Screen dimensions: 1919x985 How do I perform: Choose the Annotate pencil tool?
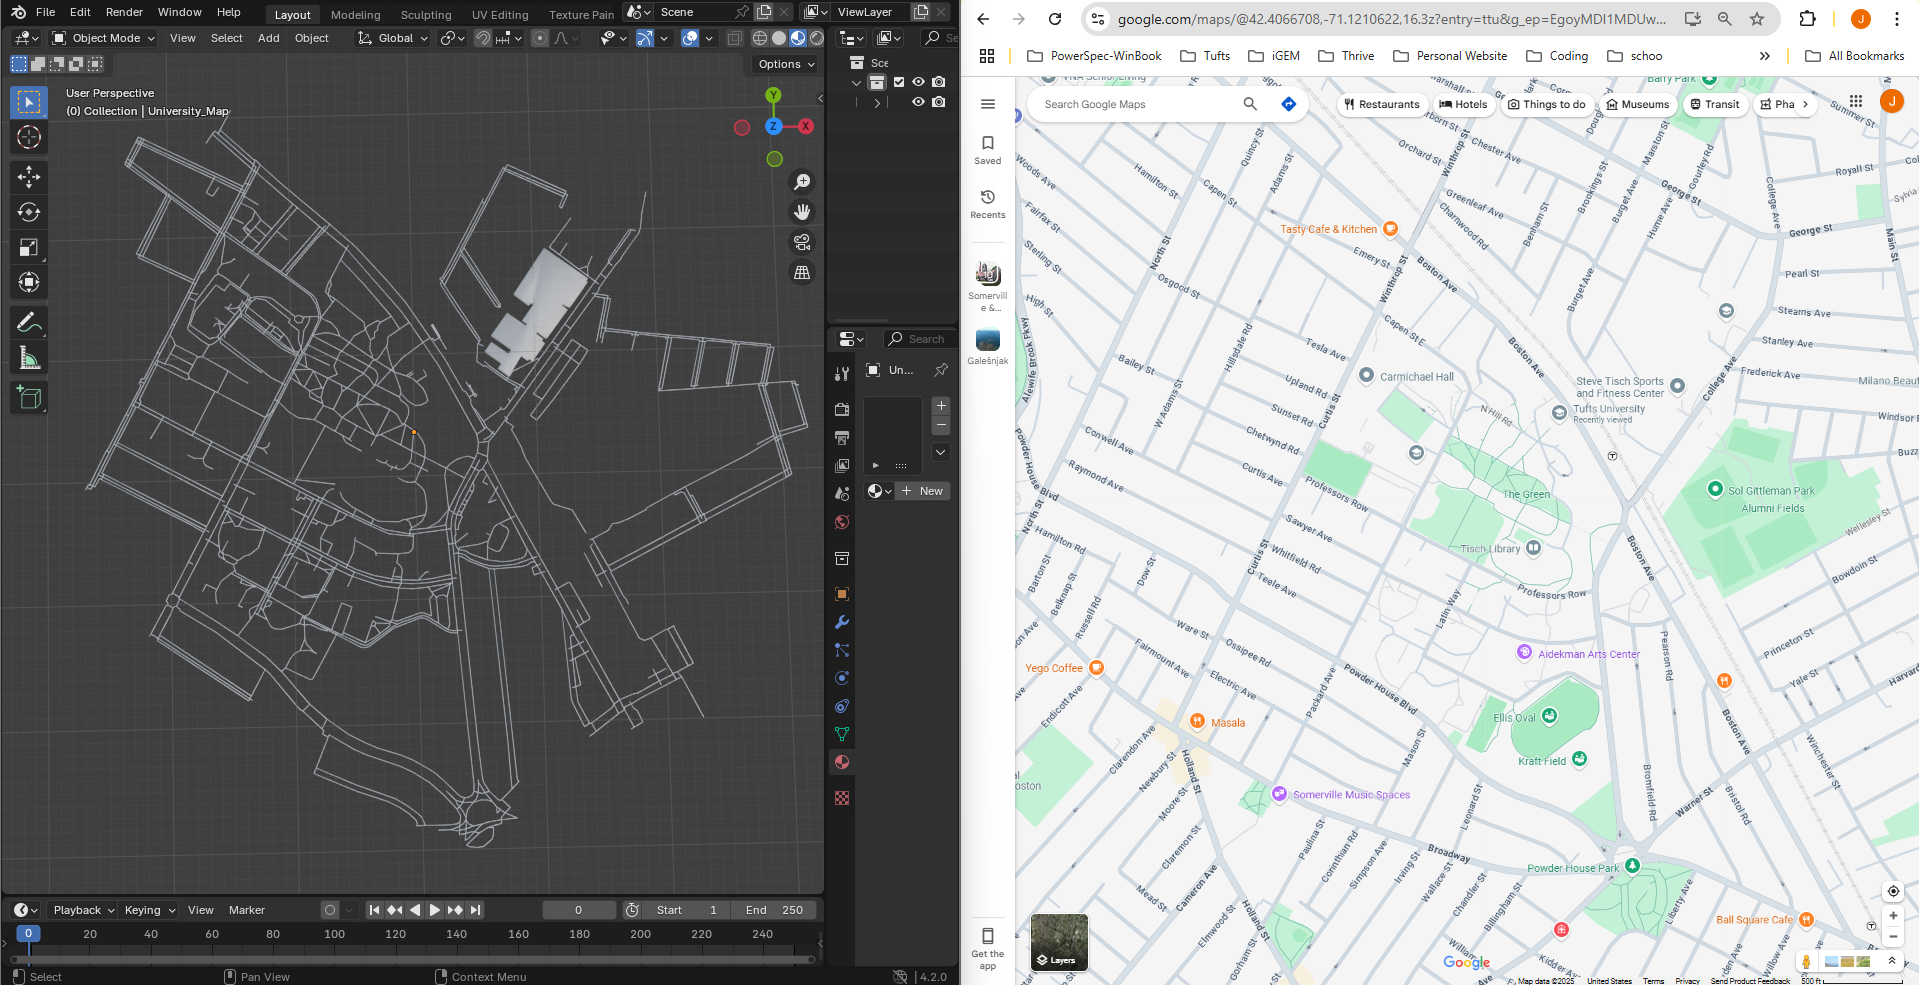coord(28,322)
